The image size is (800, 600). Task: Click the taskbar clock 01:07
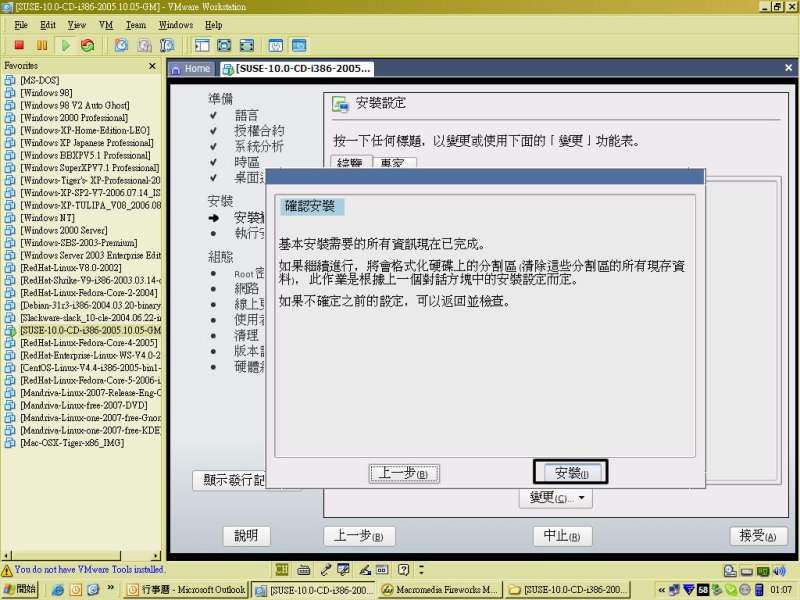[x=781, y=590]
